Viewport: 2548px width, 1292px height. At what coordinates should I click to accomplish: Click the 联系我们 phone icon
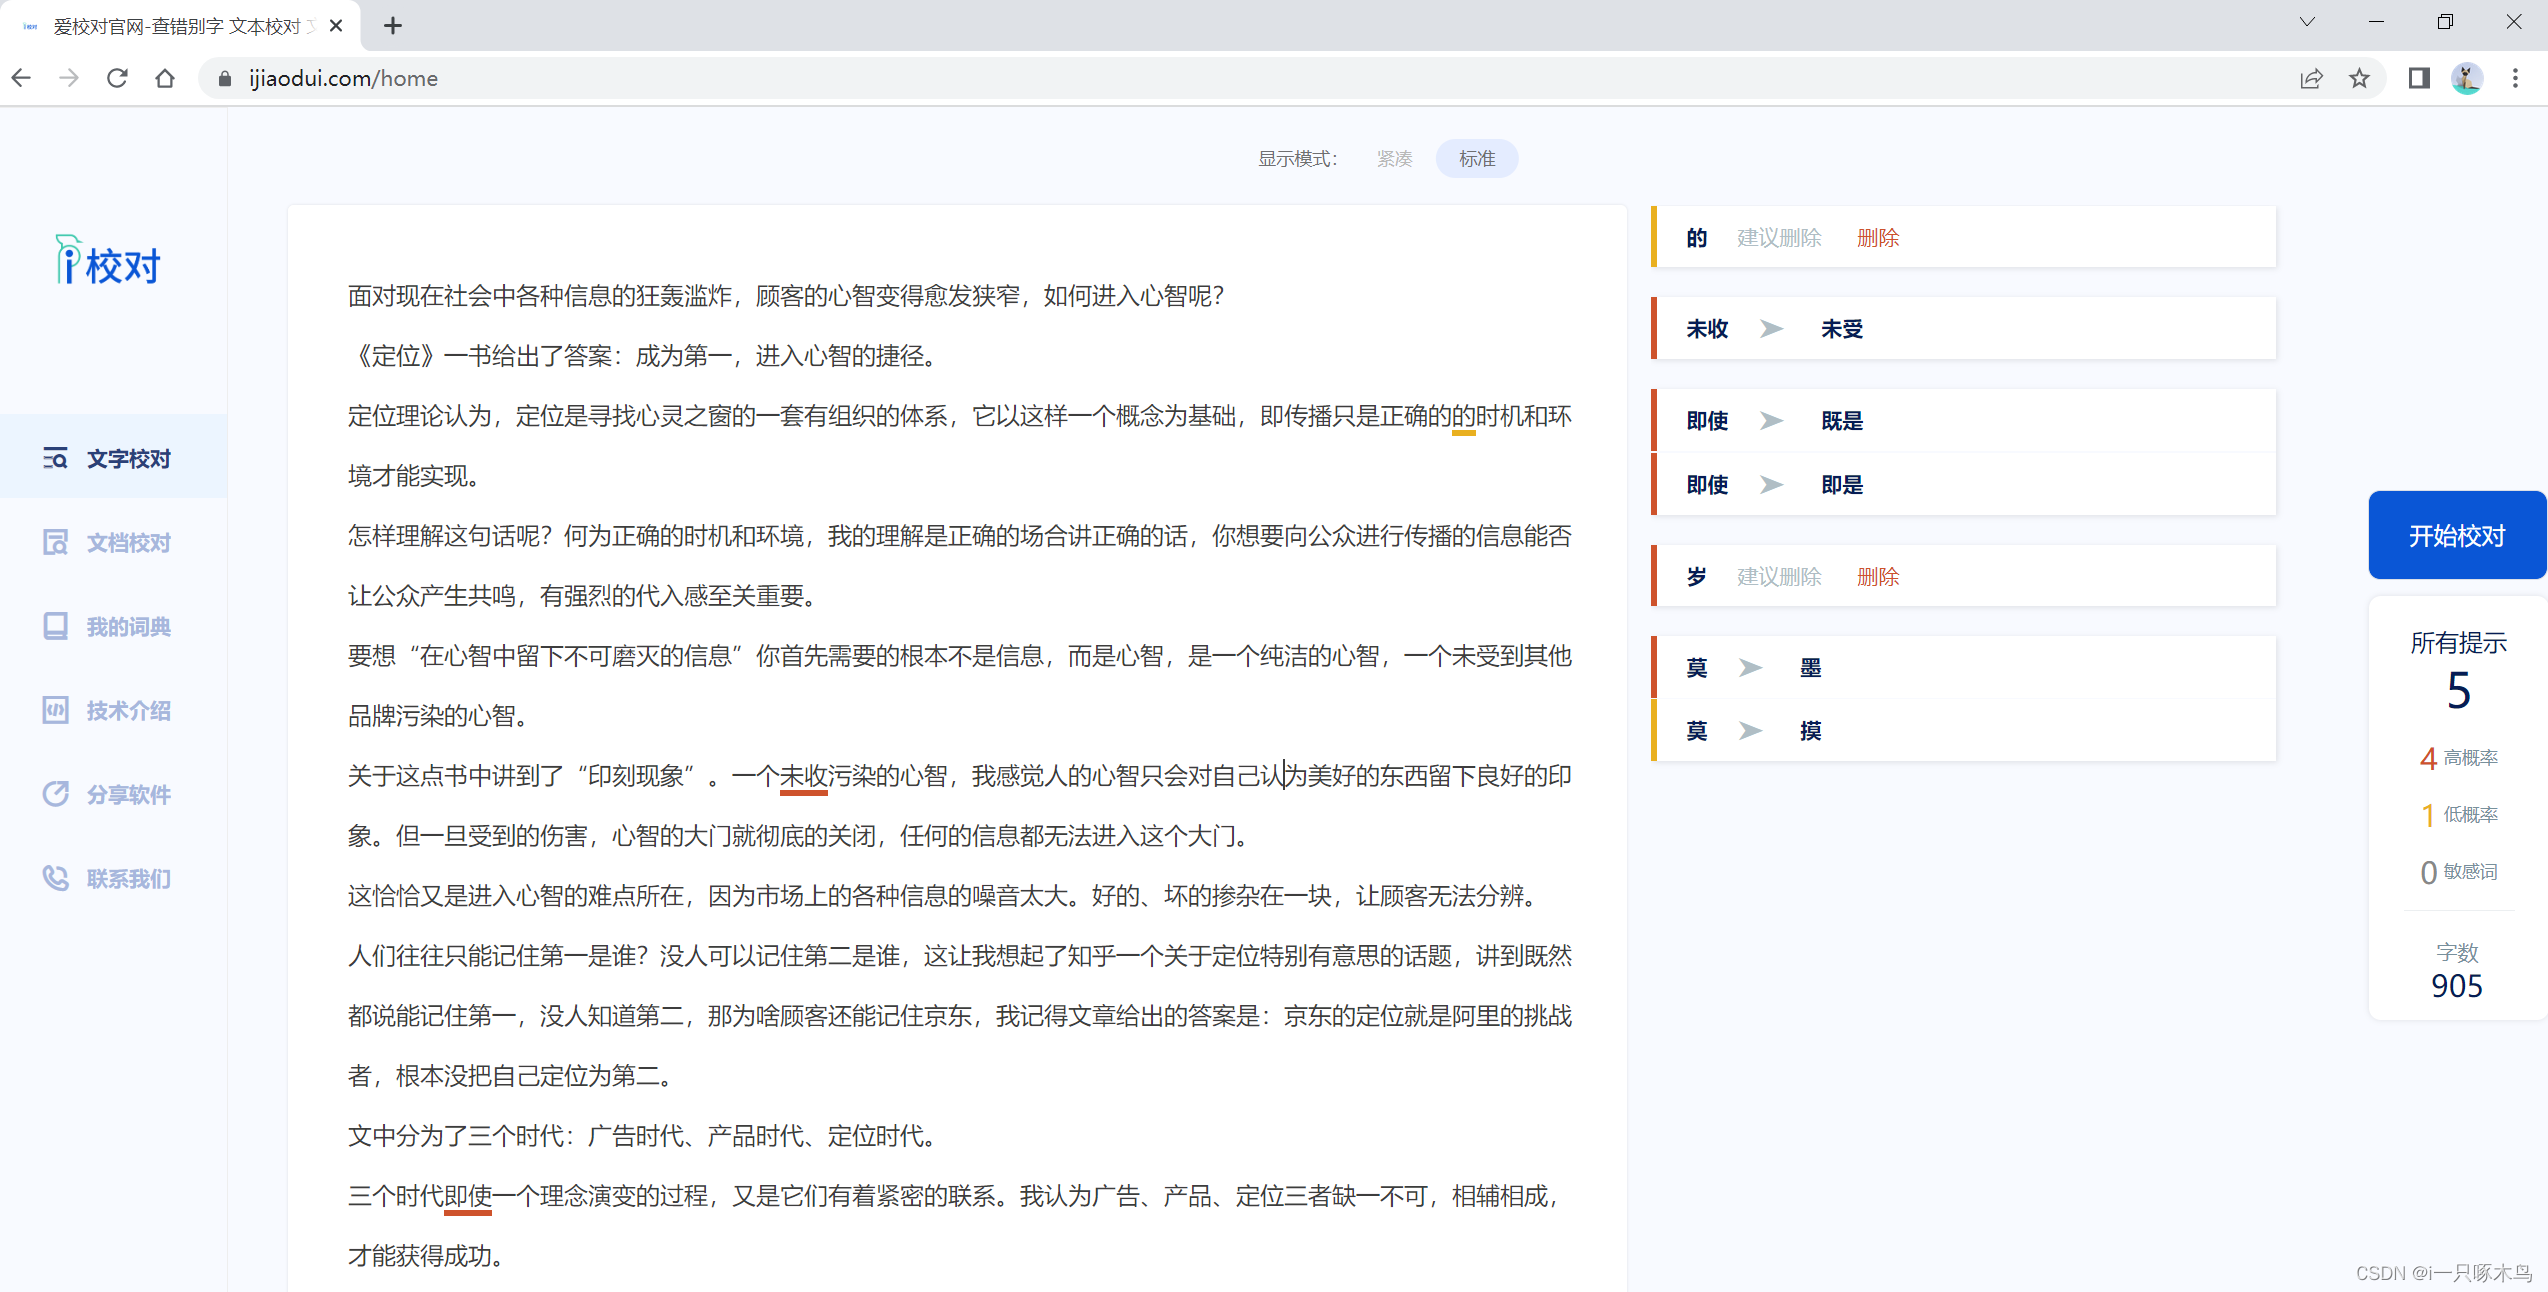click(55, 879)
